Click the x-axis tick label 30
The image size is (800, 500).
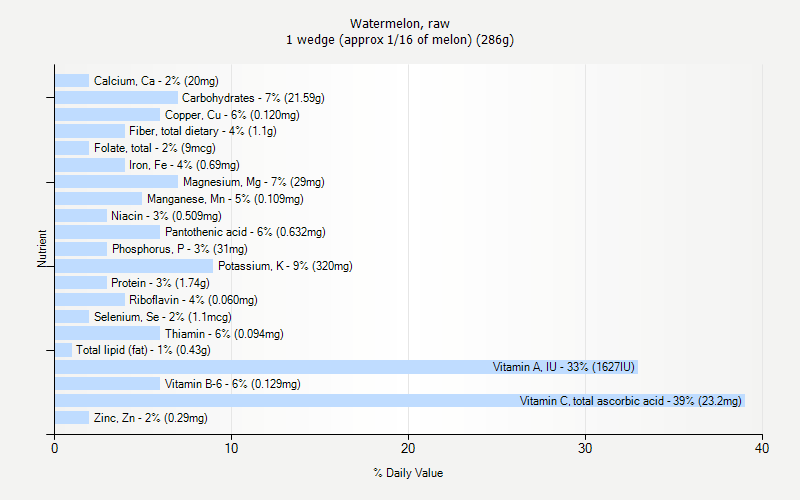(585, 448)
